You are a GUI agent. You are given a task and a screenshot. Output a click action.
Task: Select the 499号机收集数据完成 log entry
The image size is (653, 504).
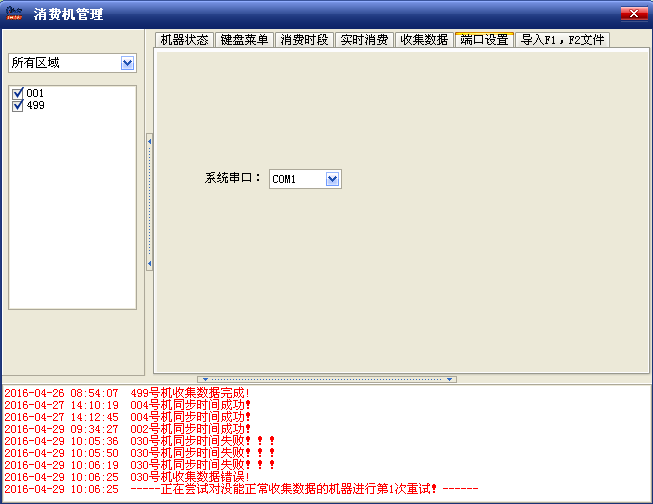[189, 393]
